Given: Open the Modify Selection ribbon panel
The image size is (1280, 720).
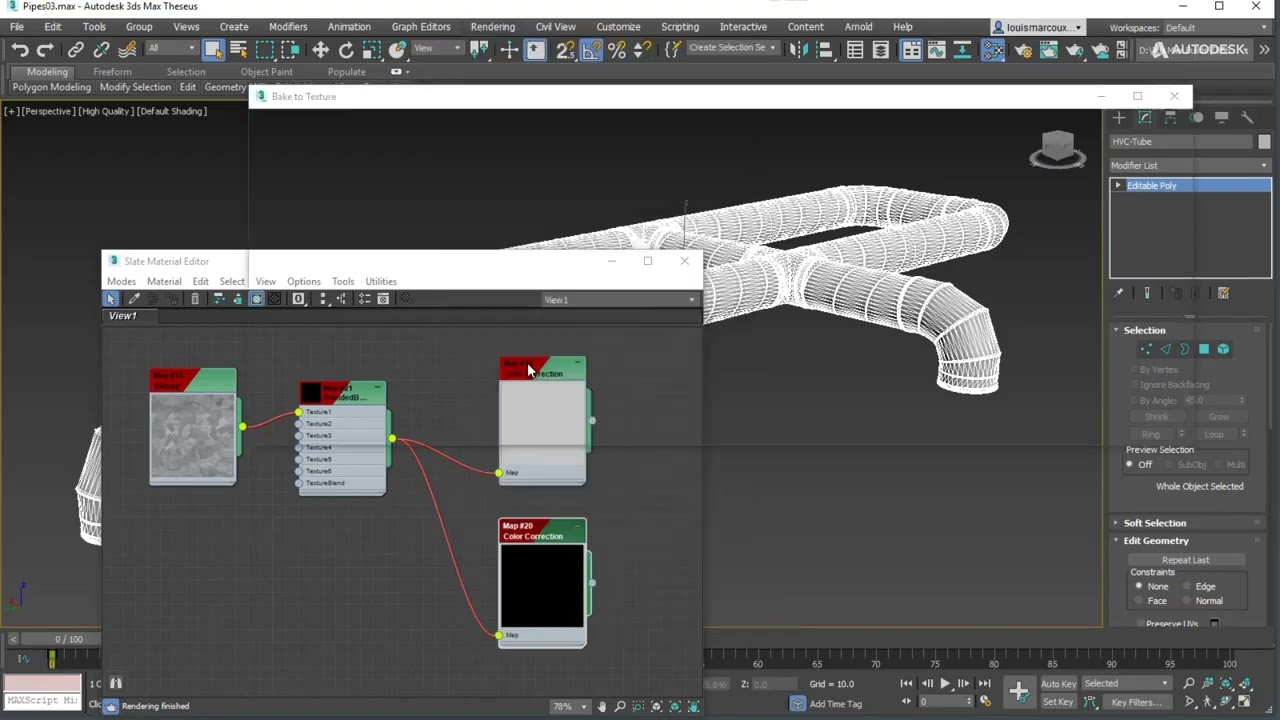Looking at the screenshot, I should pos(135,88).
